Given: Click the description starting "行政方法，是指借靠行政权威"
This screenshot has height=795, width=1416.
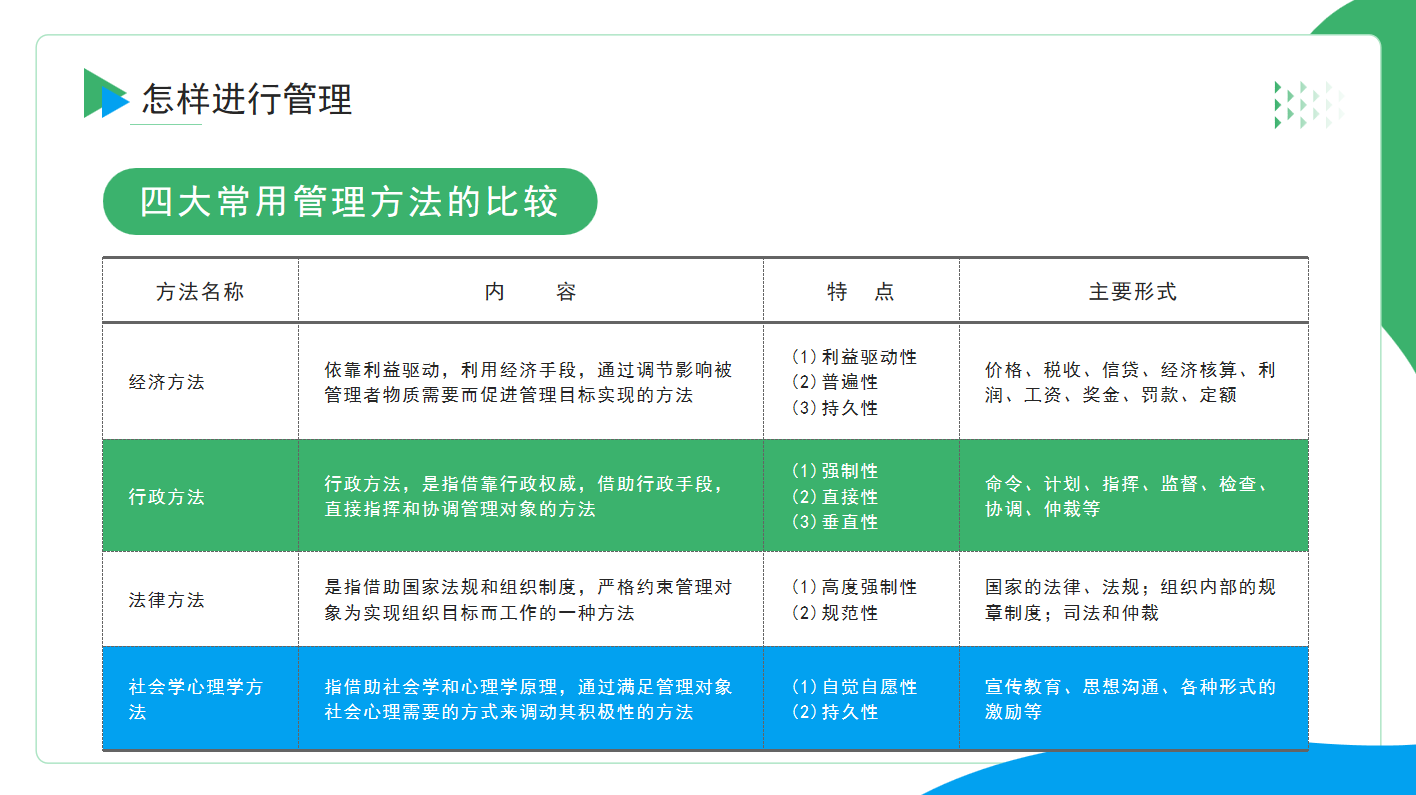Looking at the screenshot, I should pyautogui.click(x=523, y=497).
